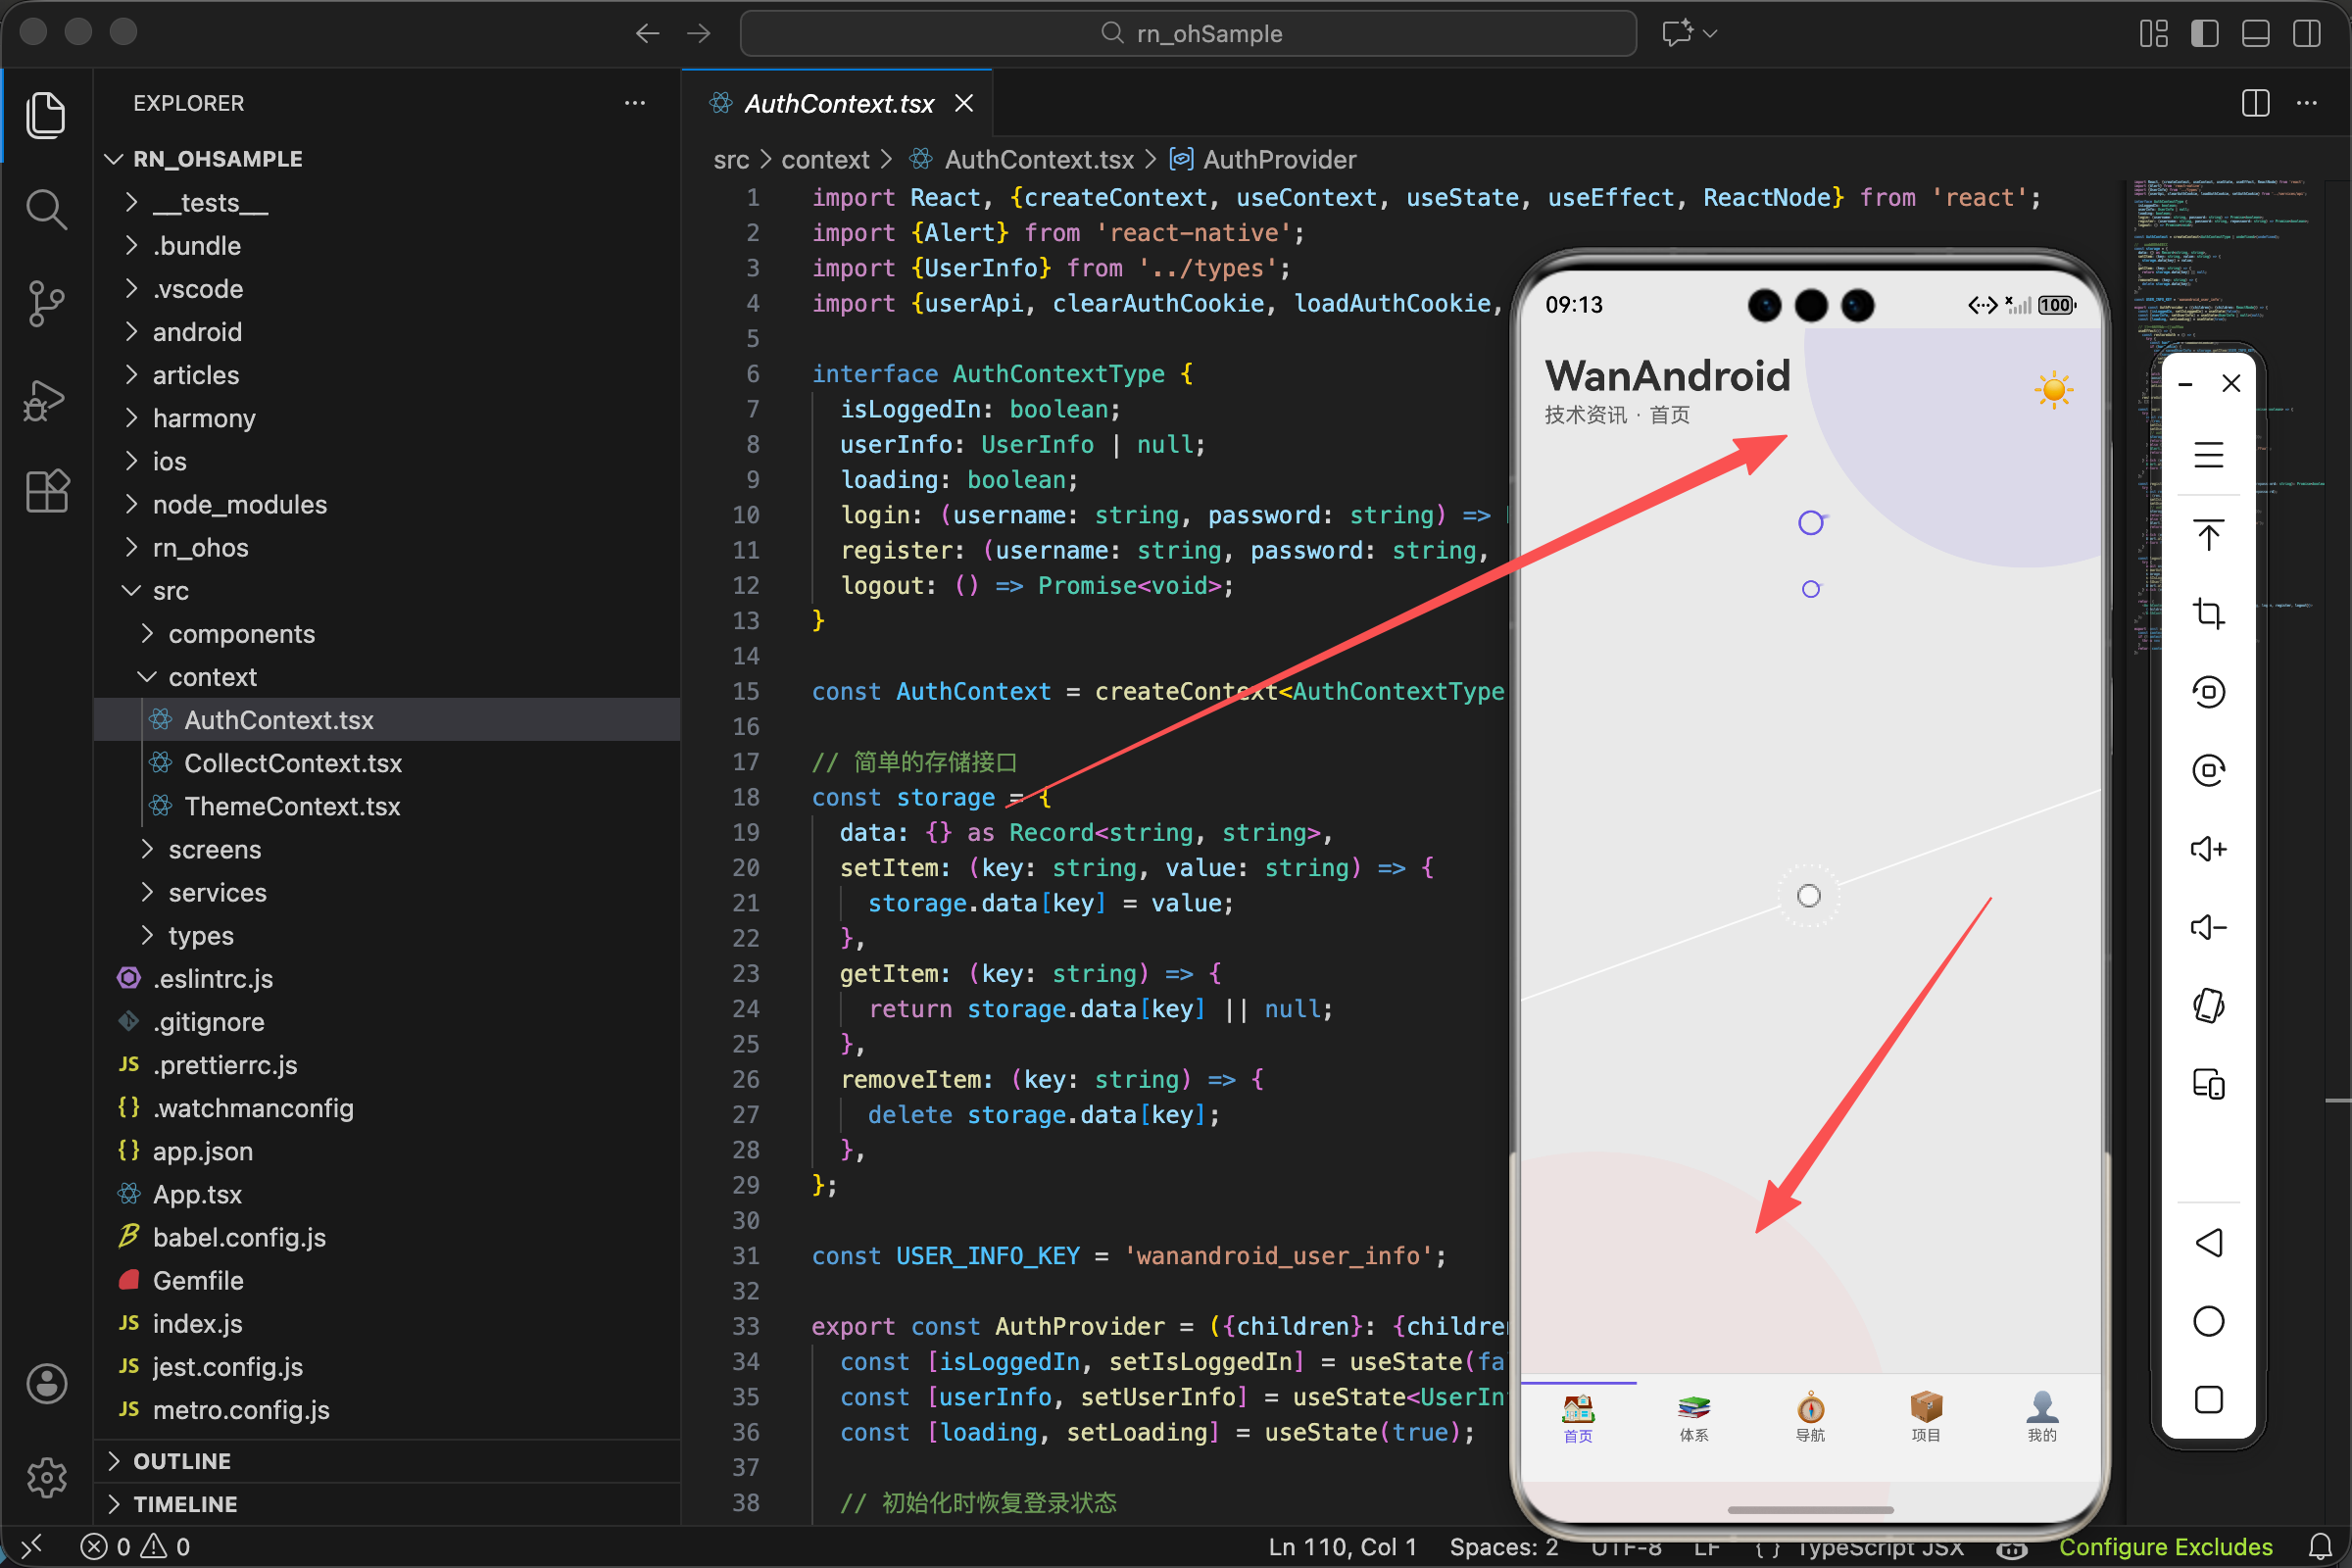Tap the emulator Back triangle button
This screenshot has height=1568, width=2352.
coord(2209,1243)
